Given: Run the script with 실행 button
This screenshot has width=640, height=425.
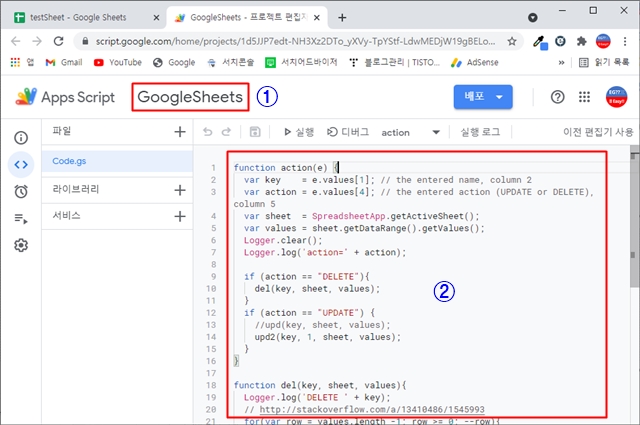Looking at the screenshot, I should 299,132.
